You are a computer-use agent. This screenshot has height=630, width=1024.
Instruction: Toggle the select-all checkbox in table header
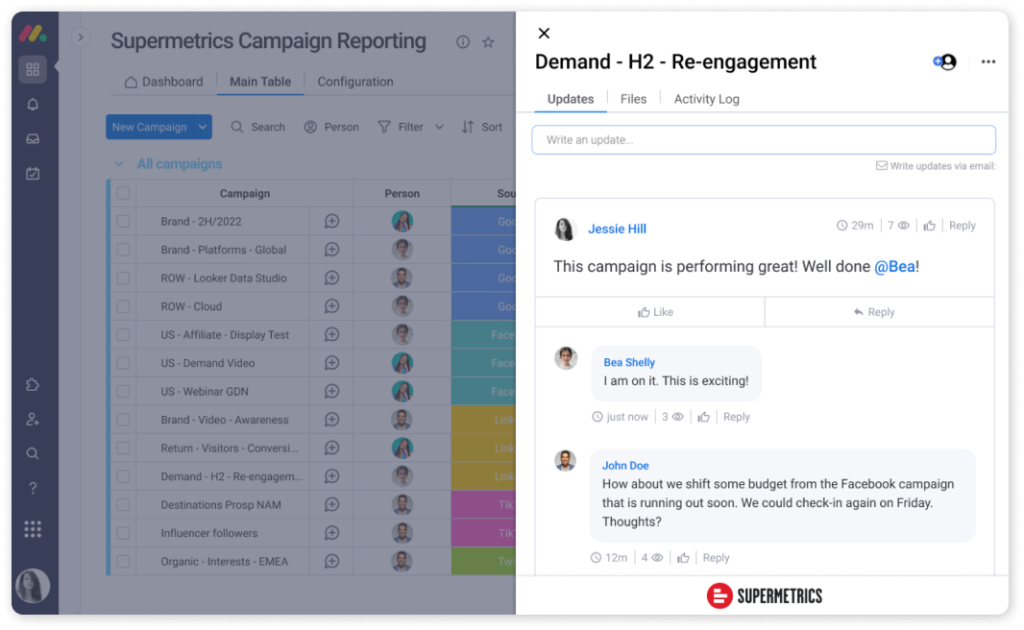(123, 193)
